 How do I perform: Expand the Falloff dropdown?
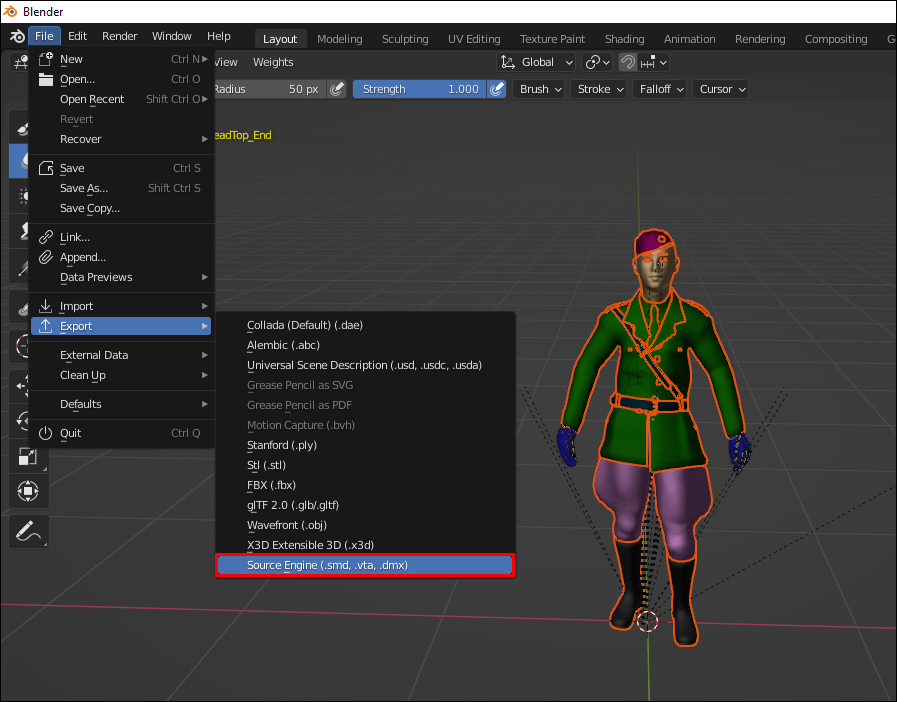click(x=658, y=89)
